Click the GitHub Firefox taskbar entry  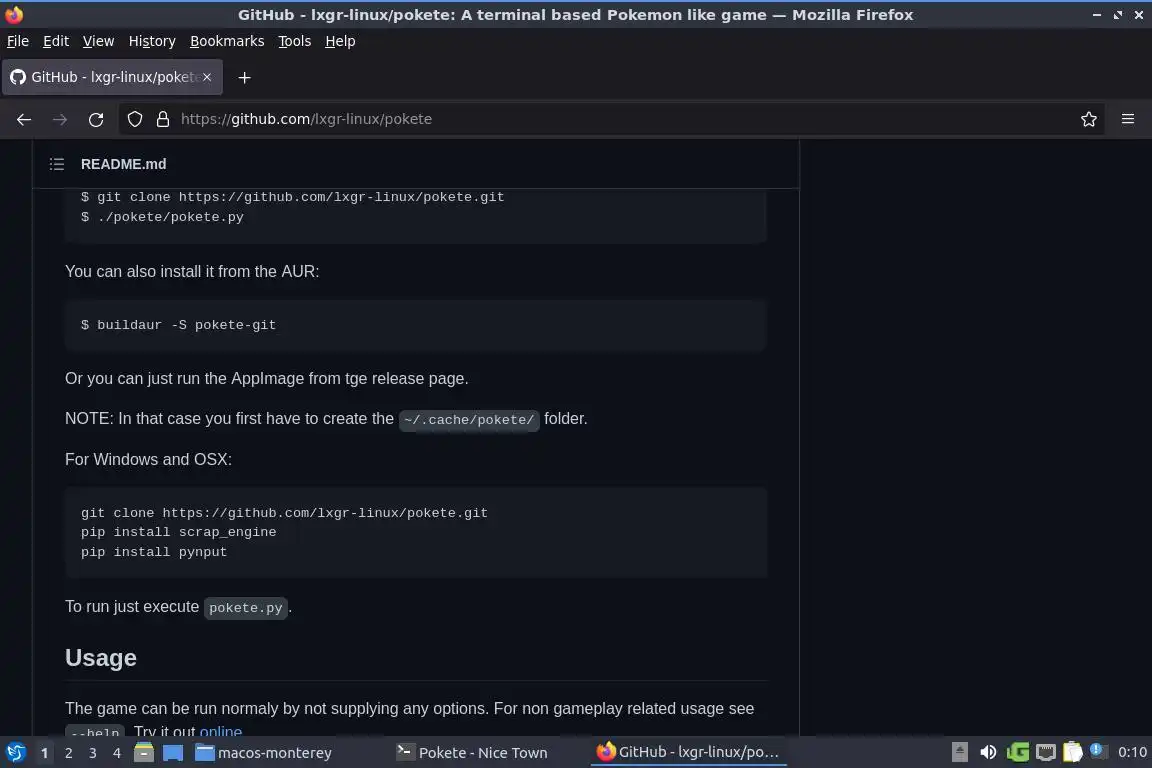click(x=688, y=752)
